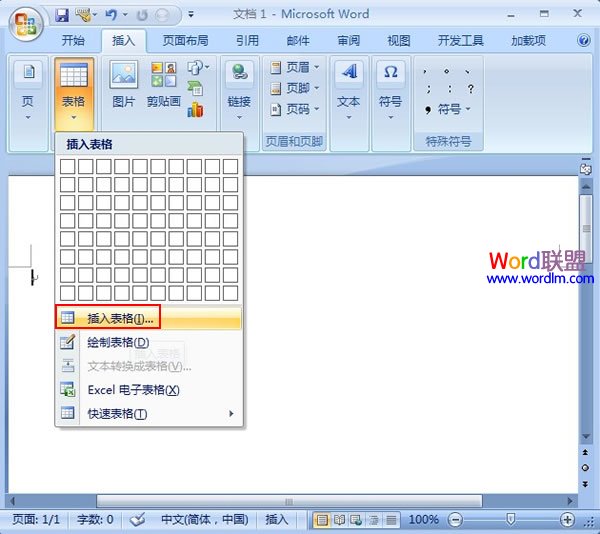Viewport: 600px width, 534px height.
Task: Click the pencil draw table icon
Action: 68,342
